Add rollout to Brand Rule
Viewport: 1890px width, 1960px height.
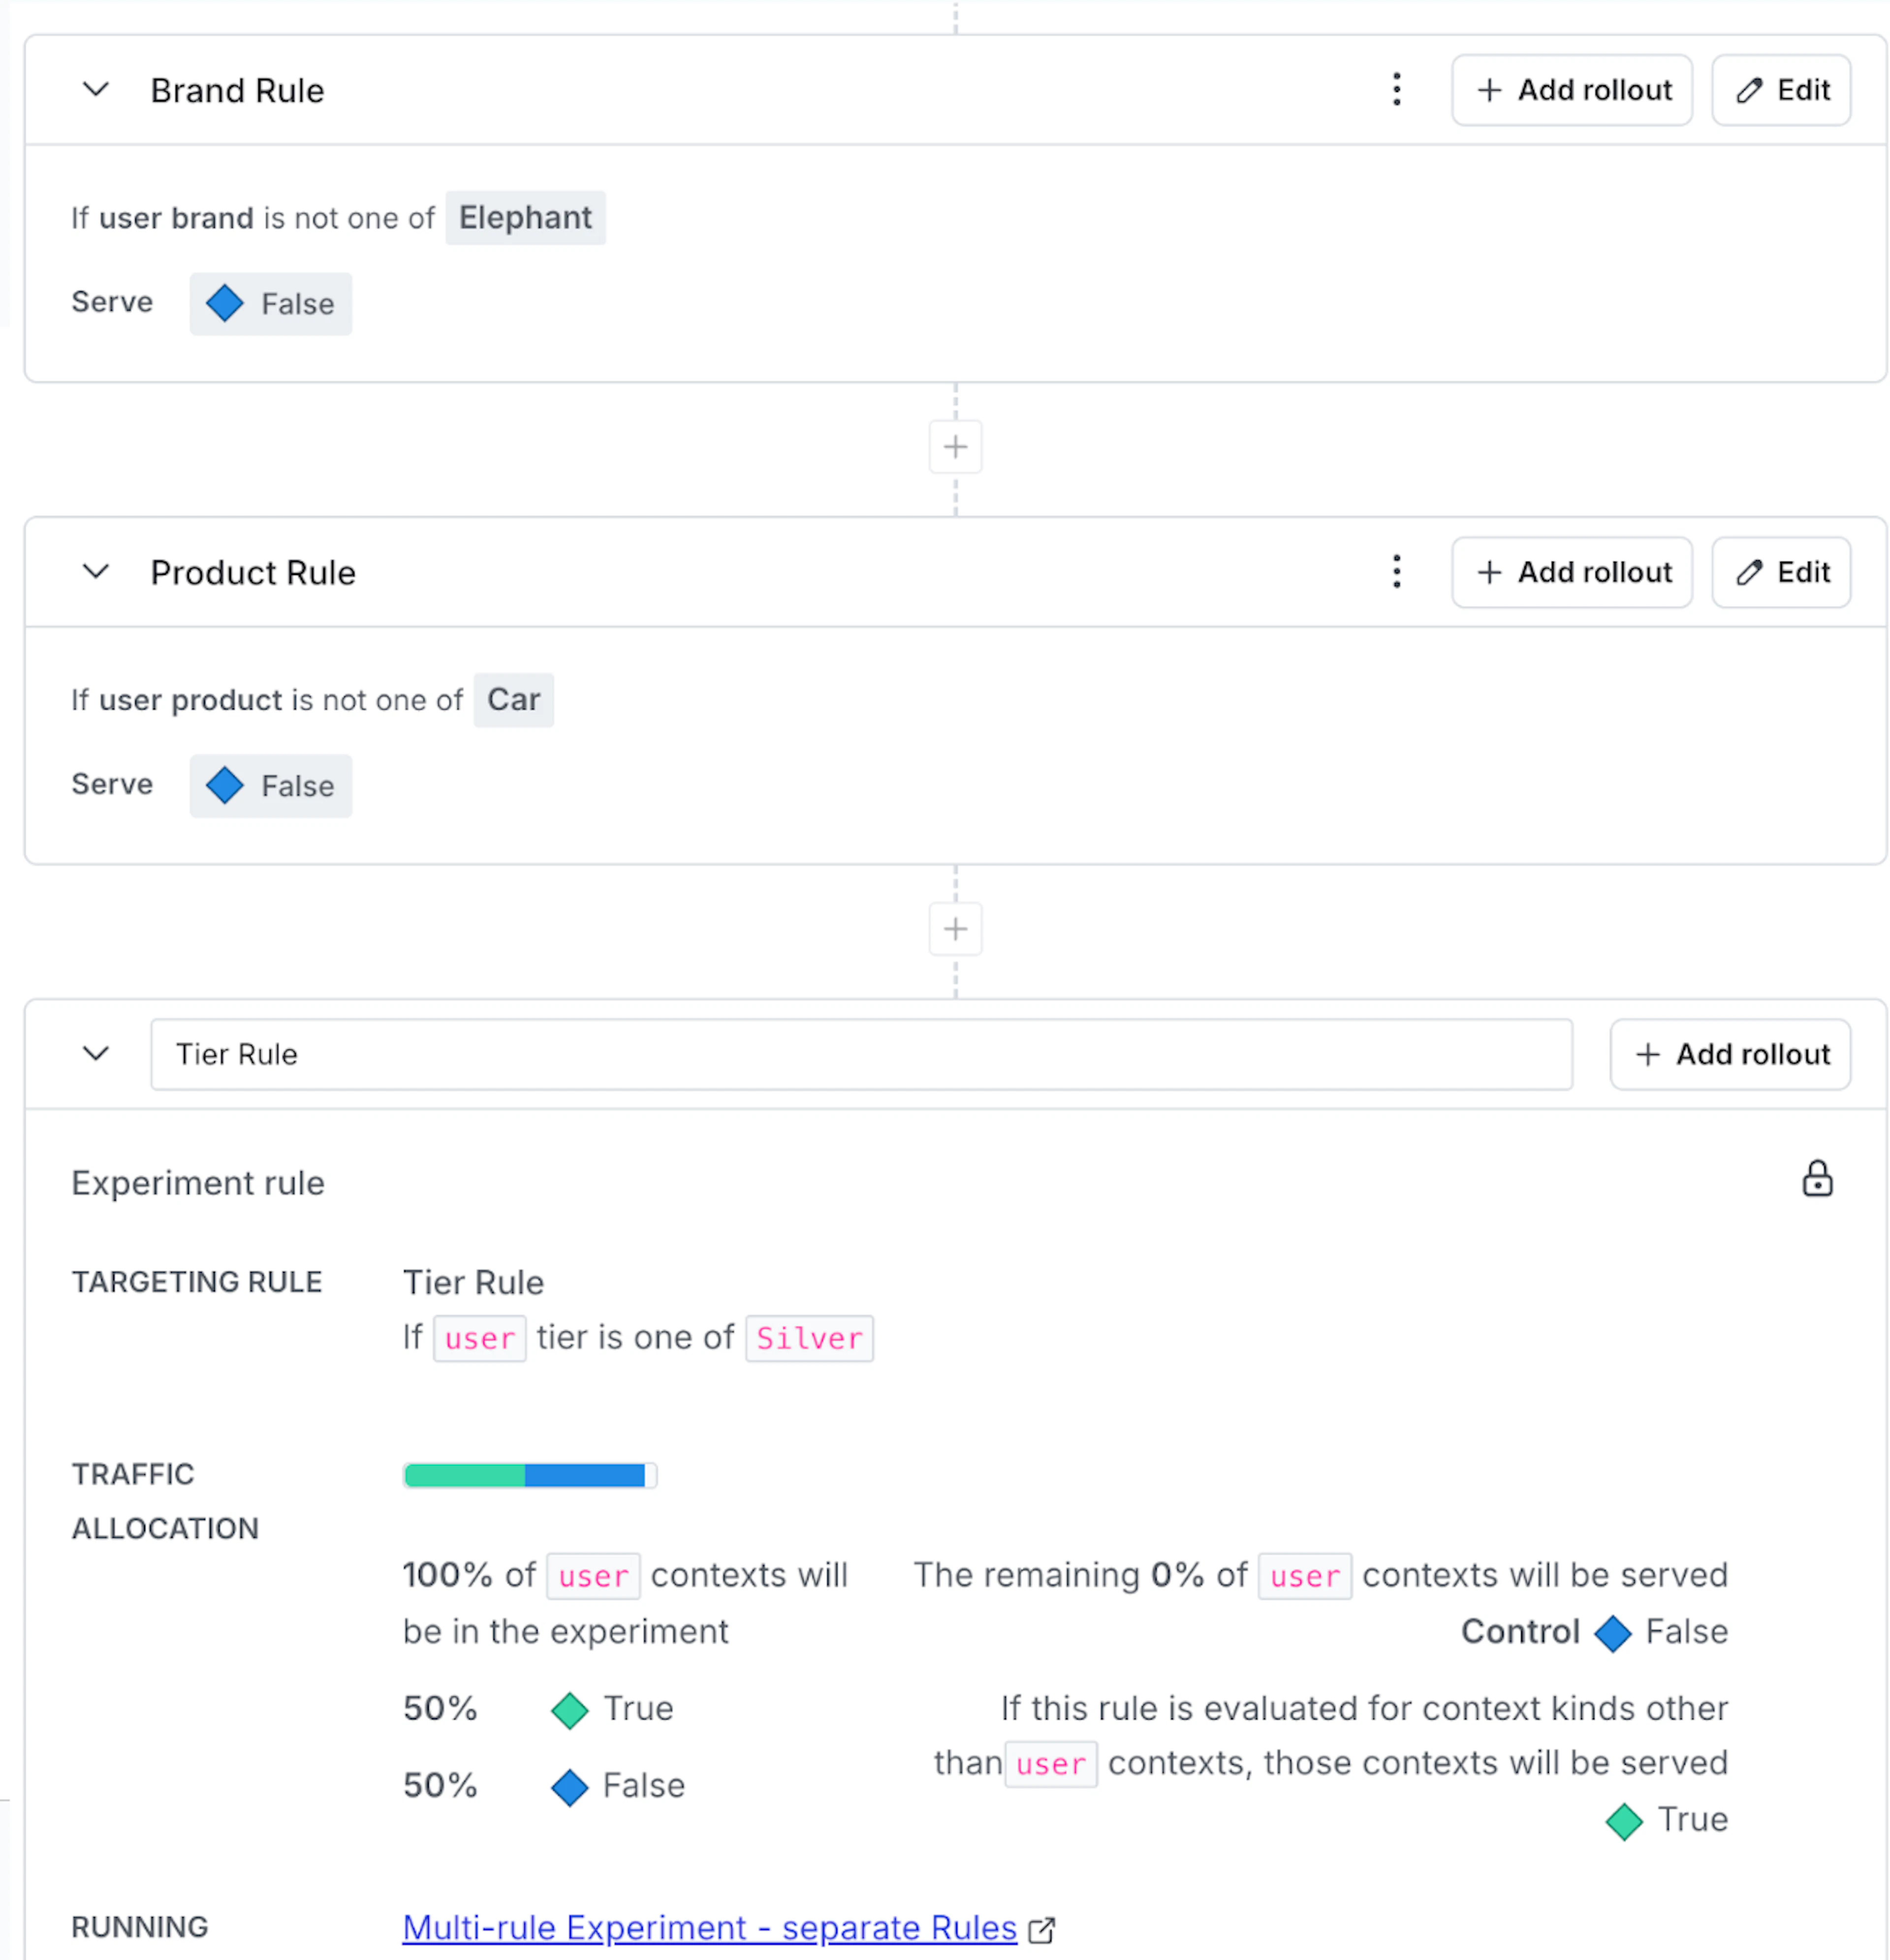click(x=1571, y=90)
